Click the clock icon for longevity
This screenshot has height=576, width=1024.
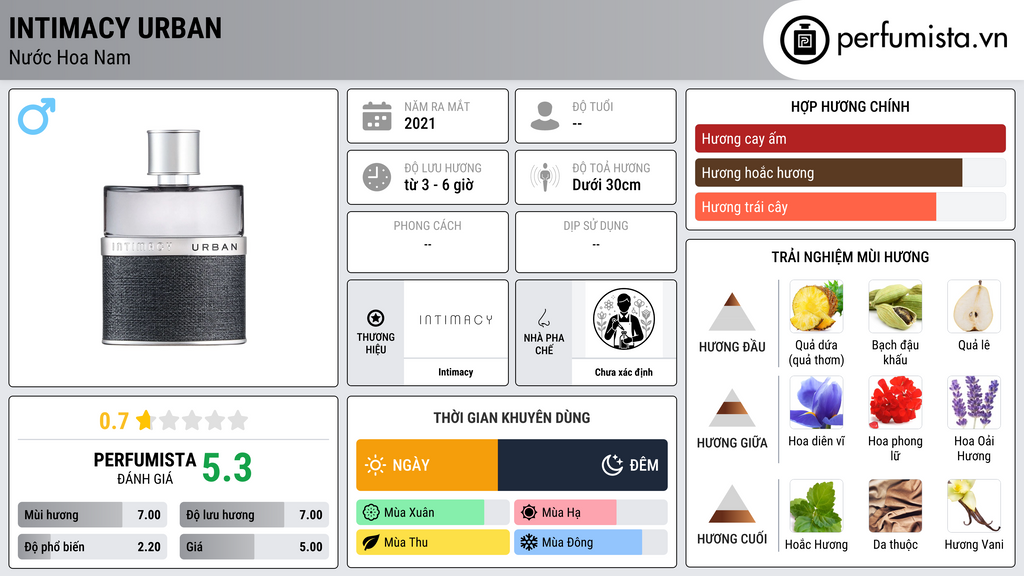coord(377,177)
